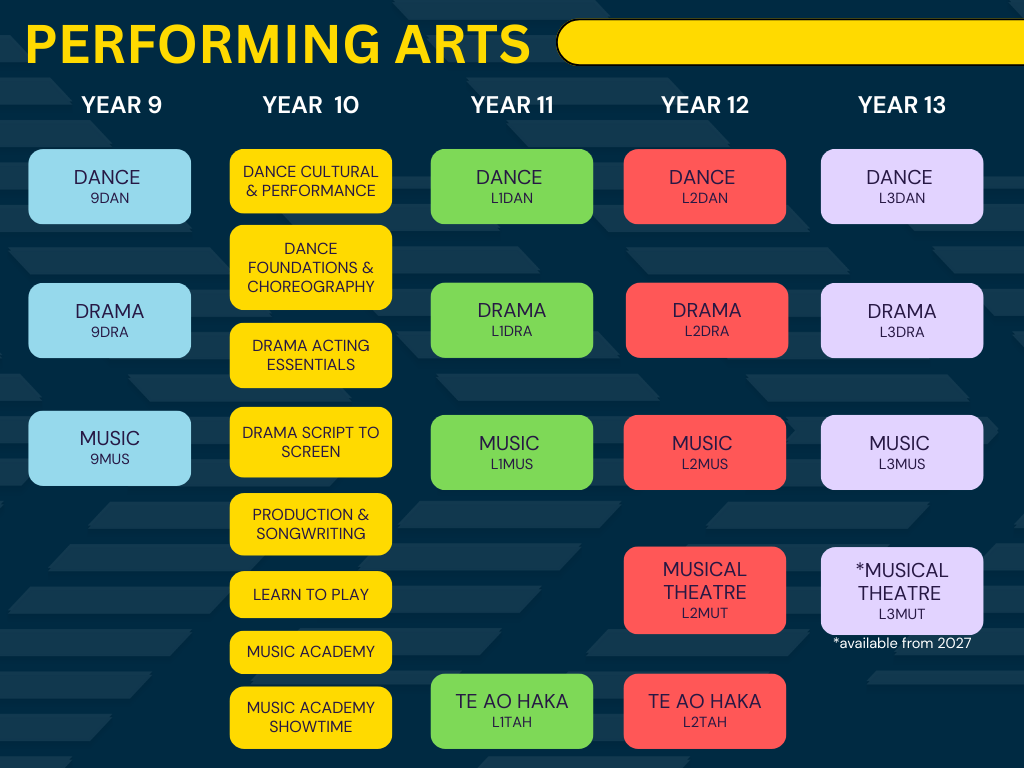Click the Year 12 column heading

click(x=704, y=105)
